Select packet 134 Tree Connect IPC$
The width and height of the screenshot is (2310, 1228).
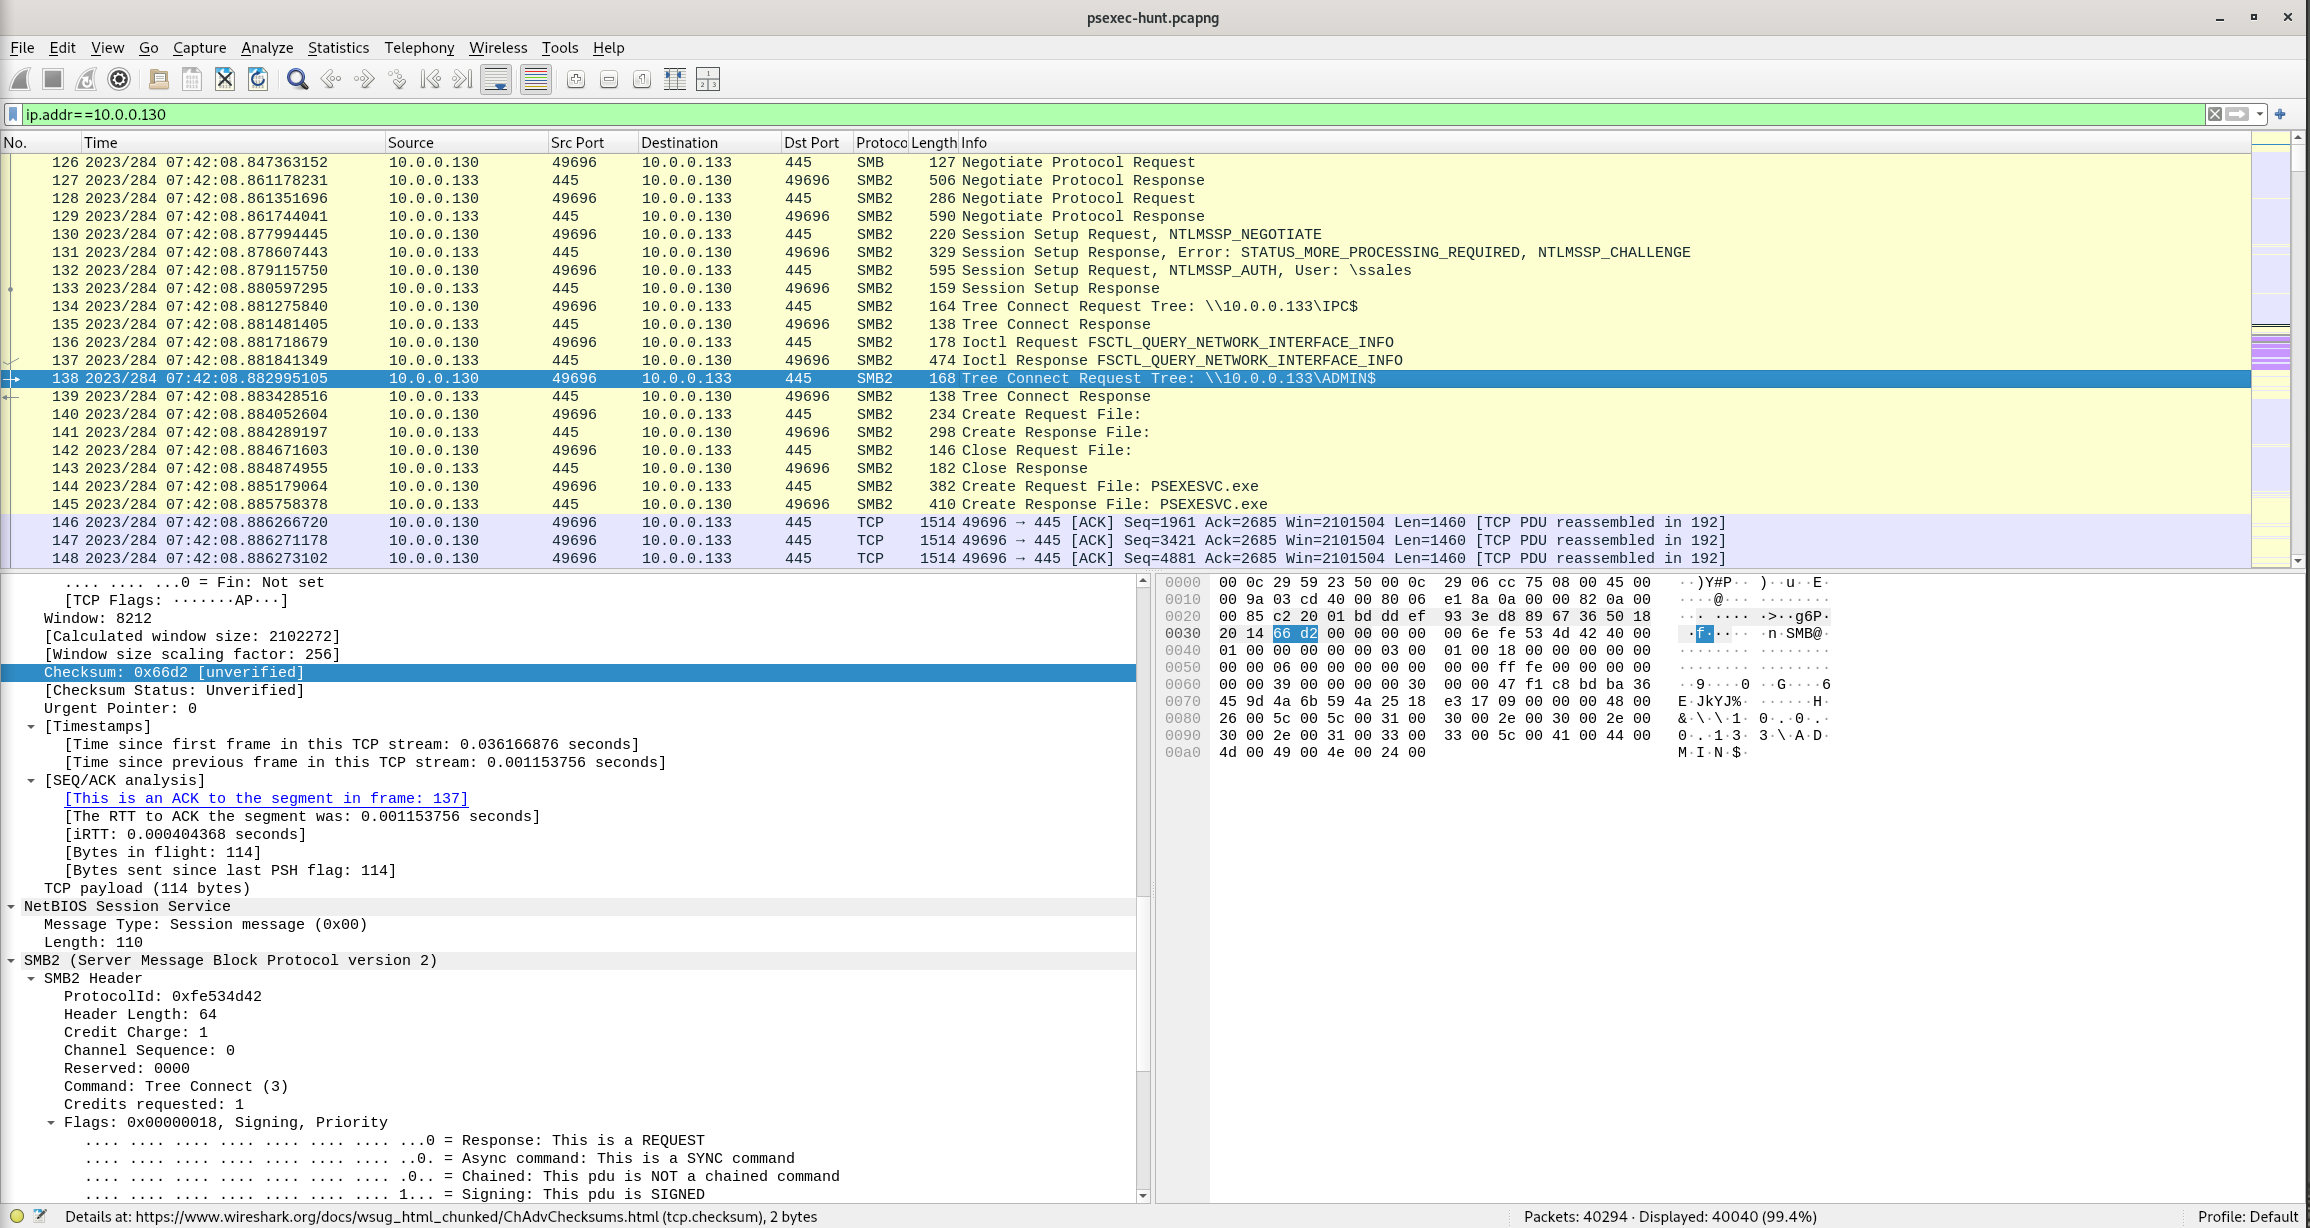(x=1125, y=307)
